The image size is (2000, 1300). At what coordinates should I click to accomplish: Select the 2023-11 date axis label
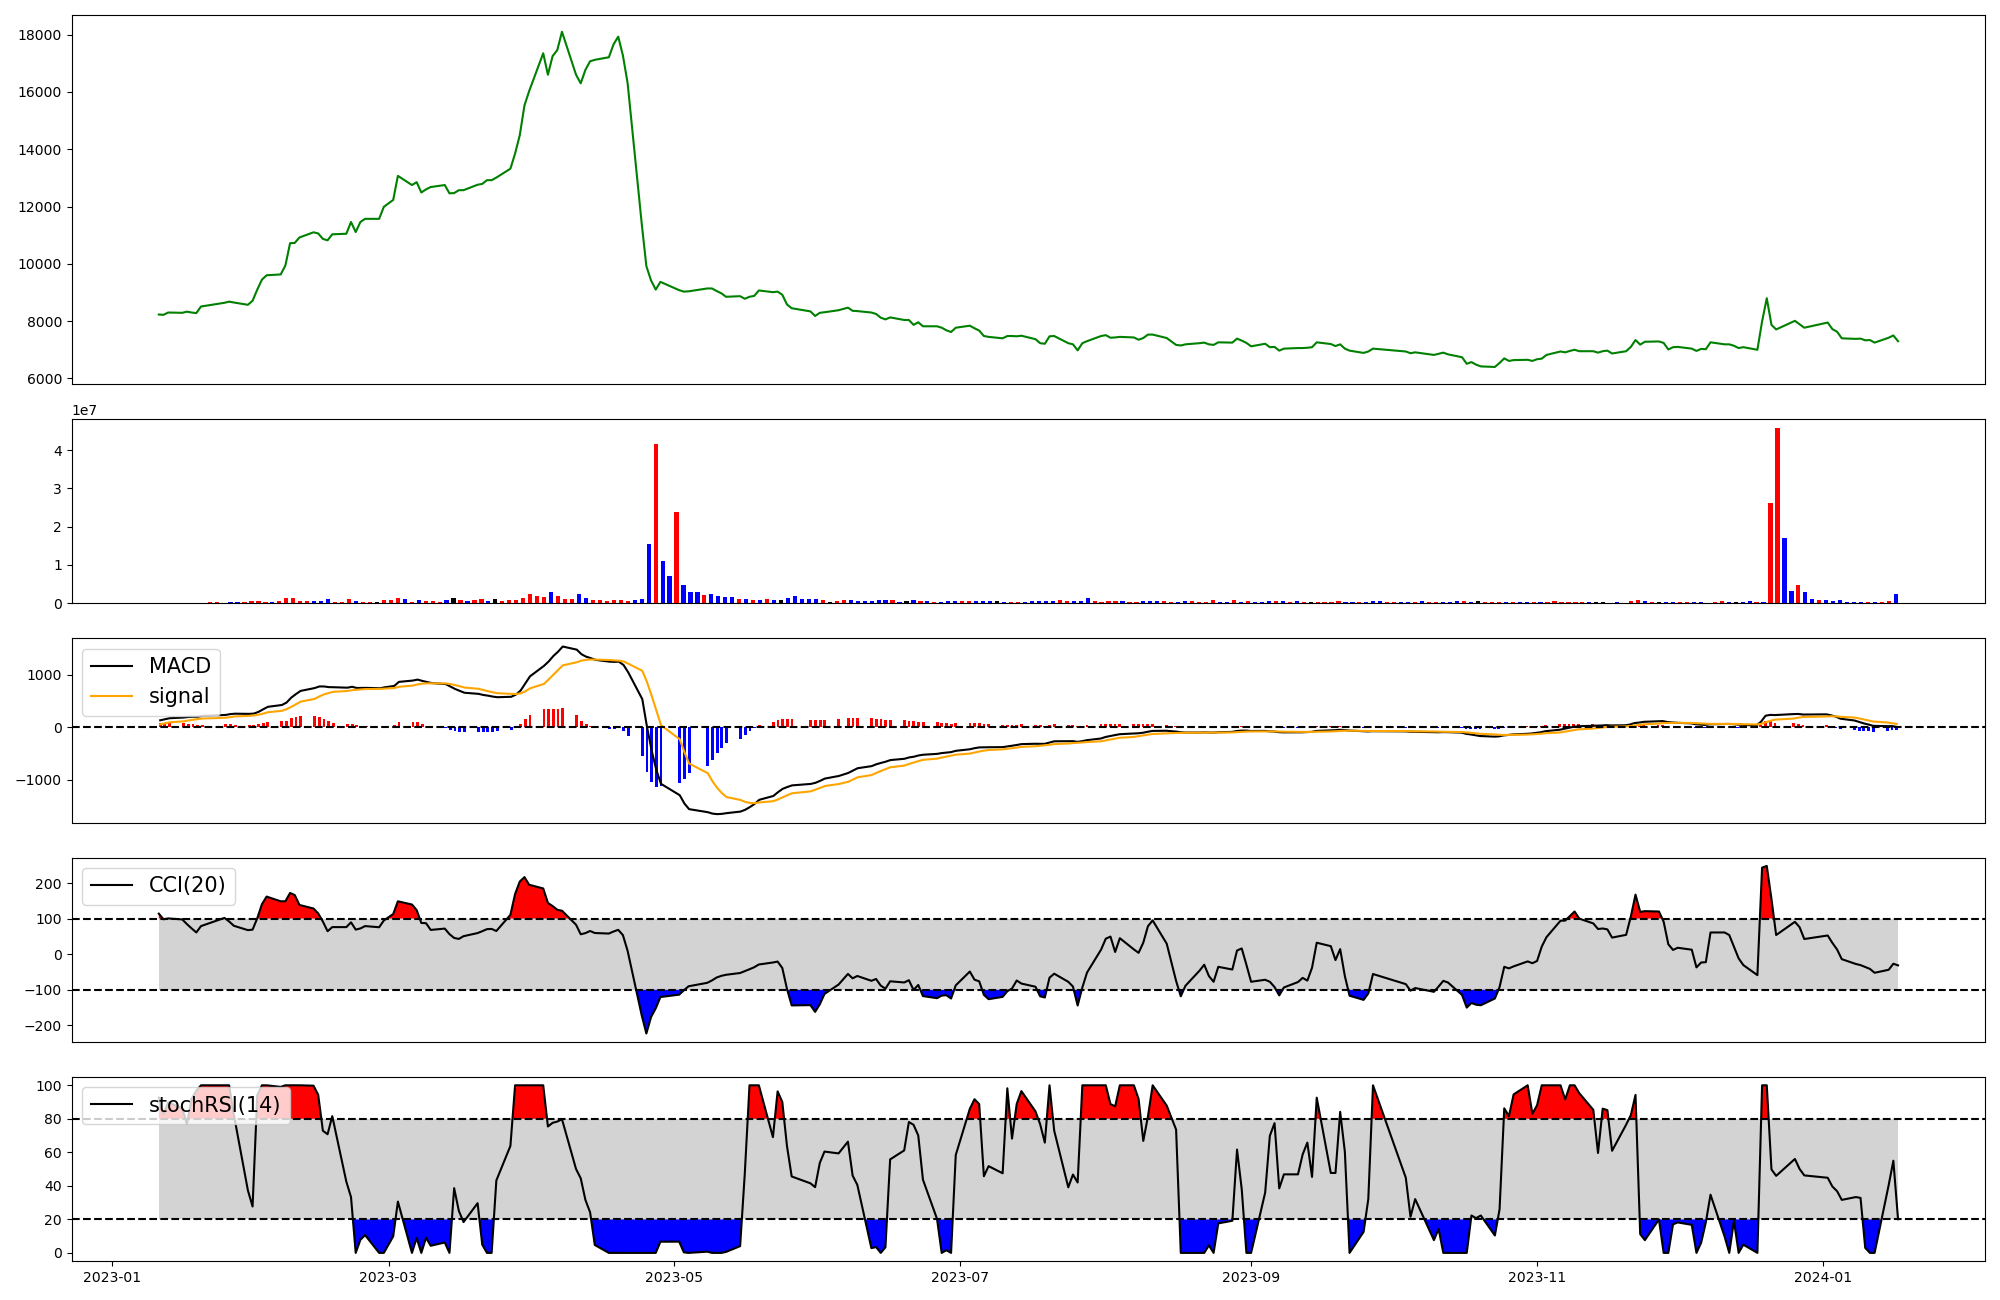coord(1536,1277)
